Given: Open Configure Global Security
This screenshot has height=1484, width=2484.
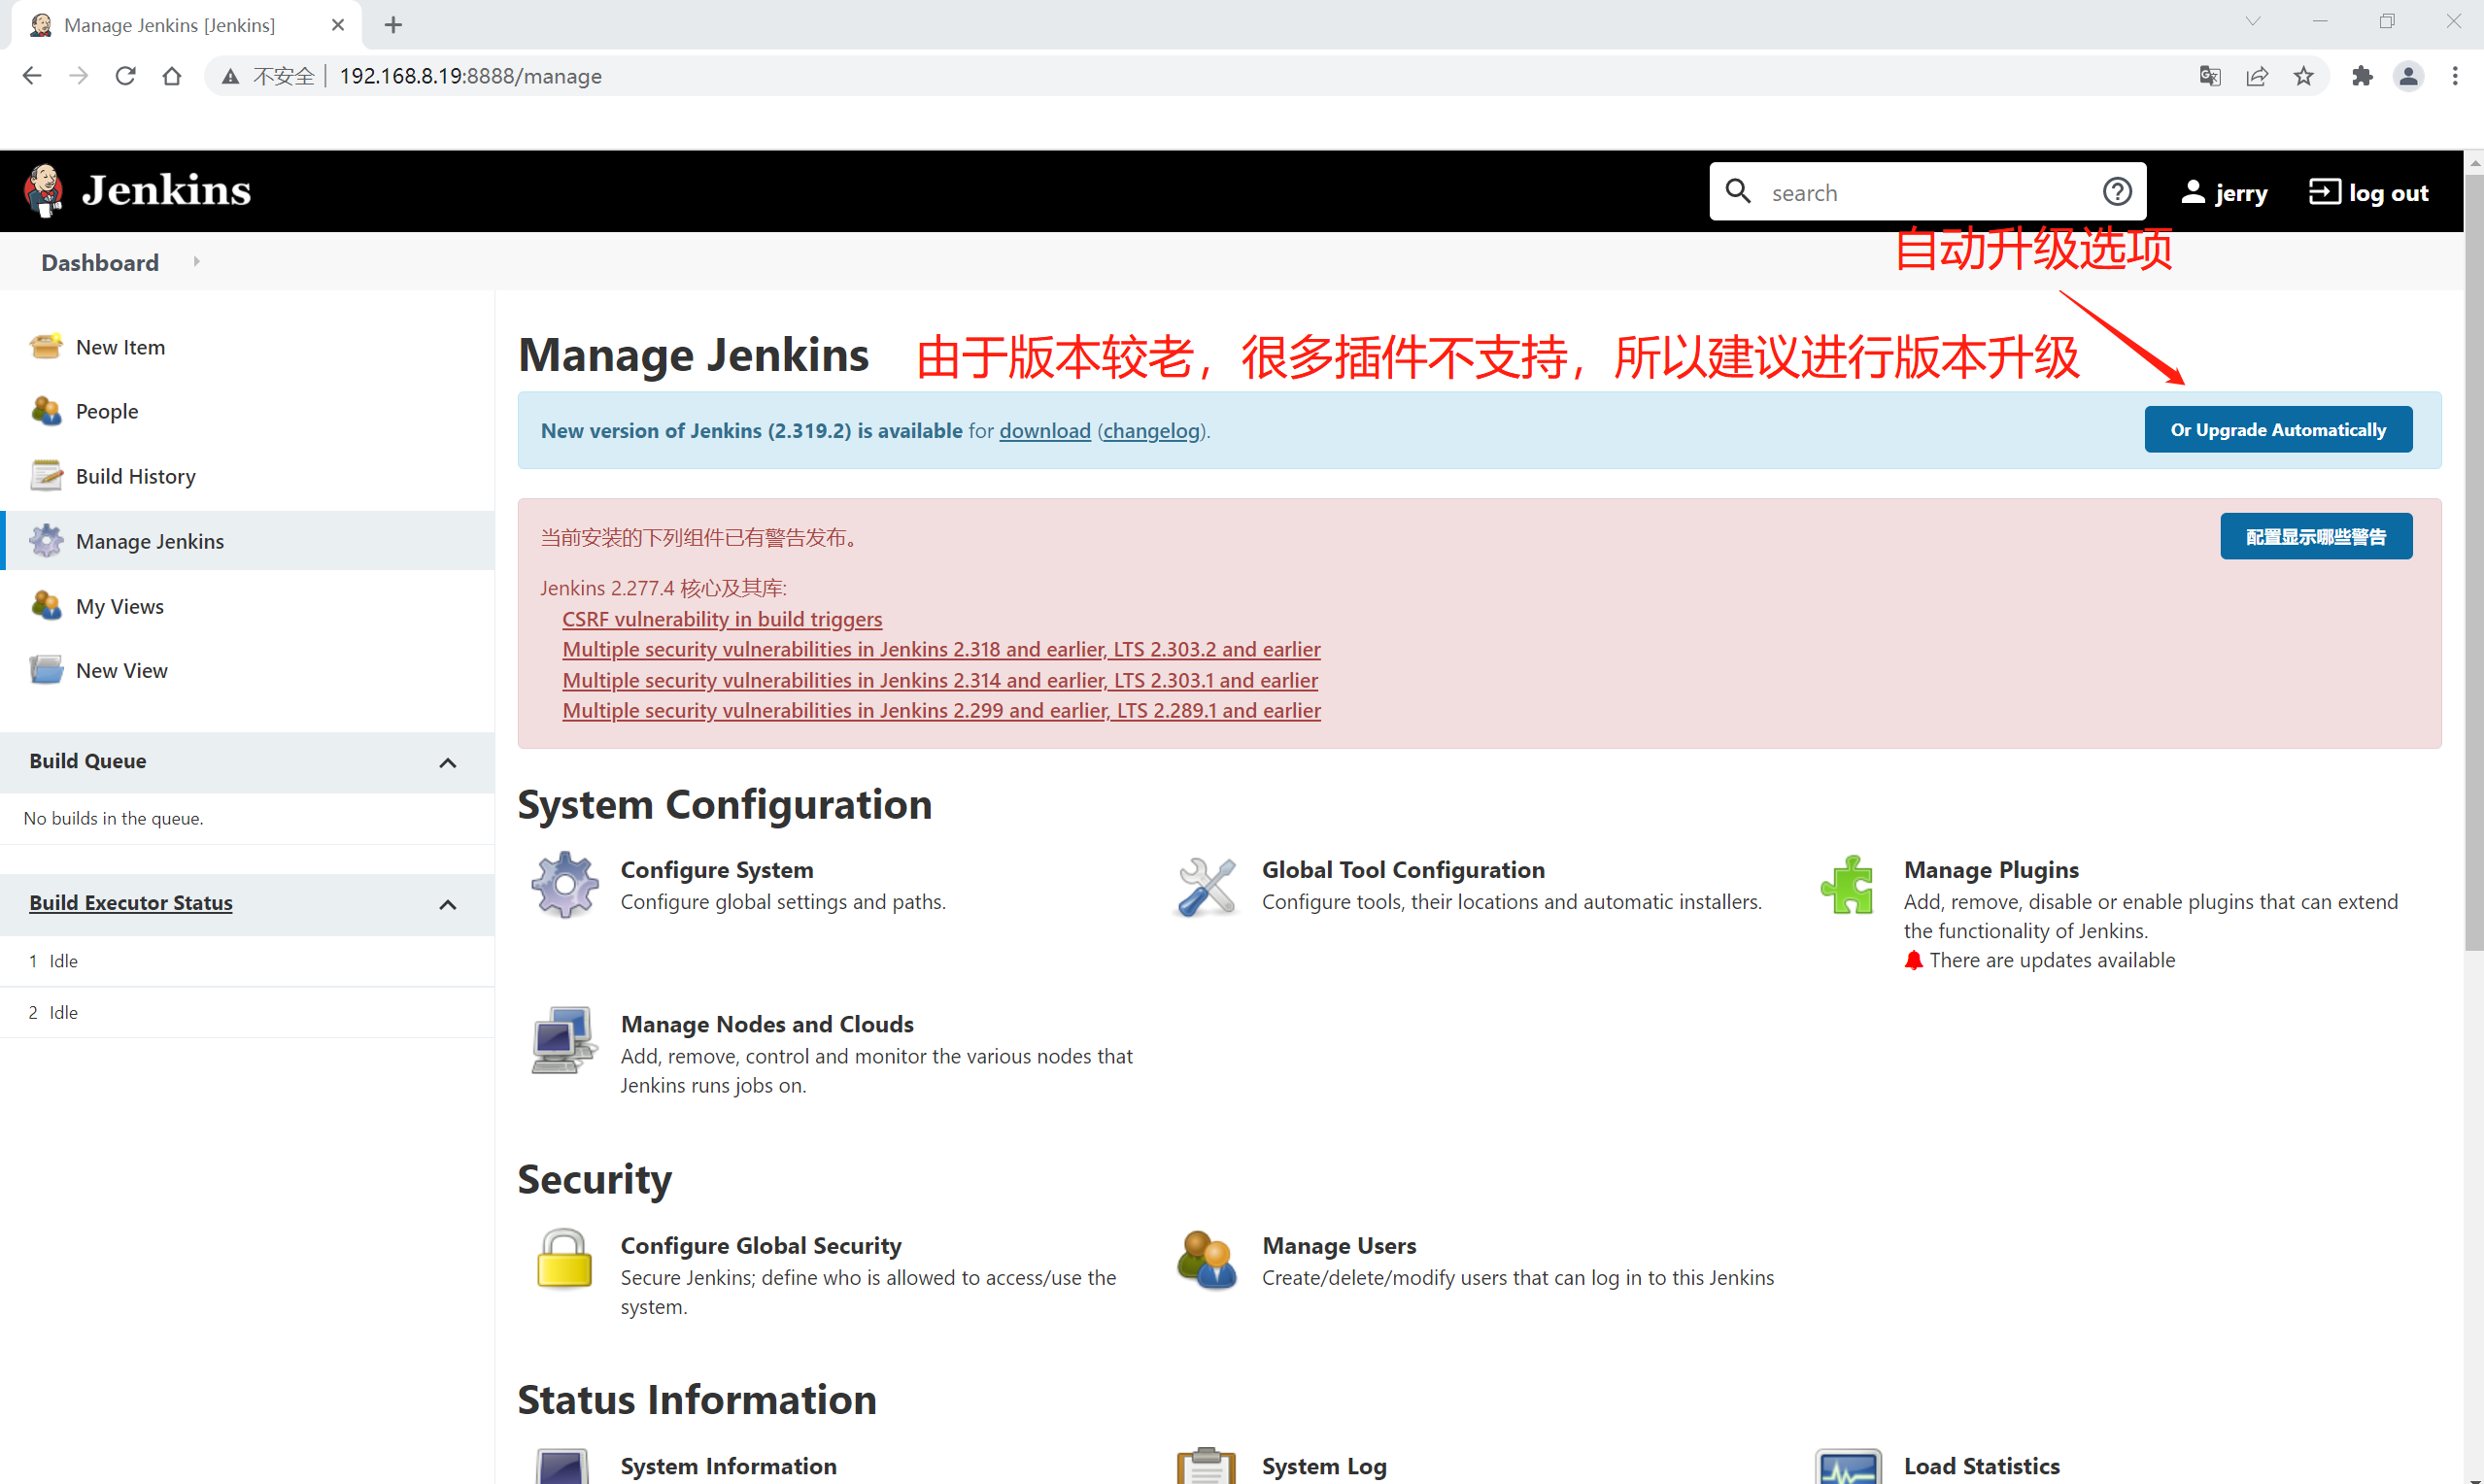Looking at the screenshot, I should click(x=761, y=1246).
